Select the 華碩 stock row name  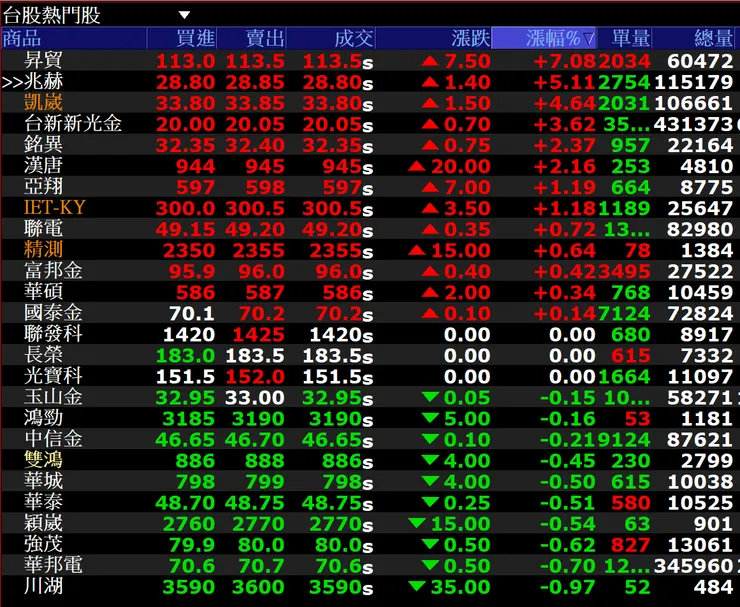point(43,292)
